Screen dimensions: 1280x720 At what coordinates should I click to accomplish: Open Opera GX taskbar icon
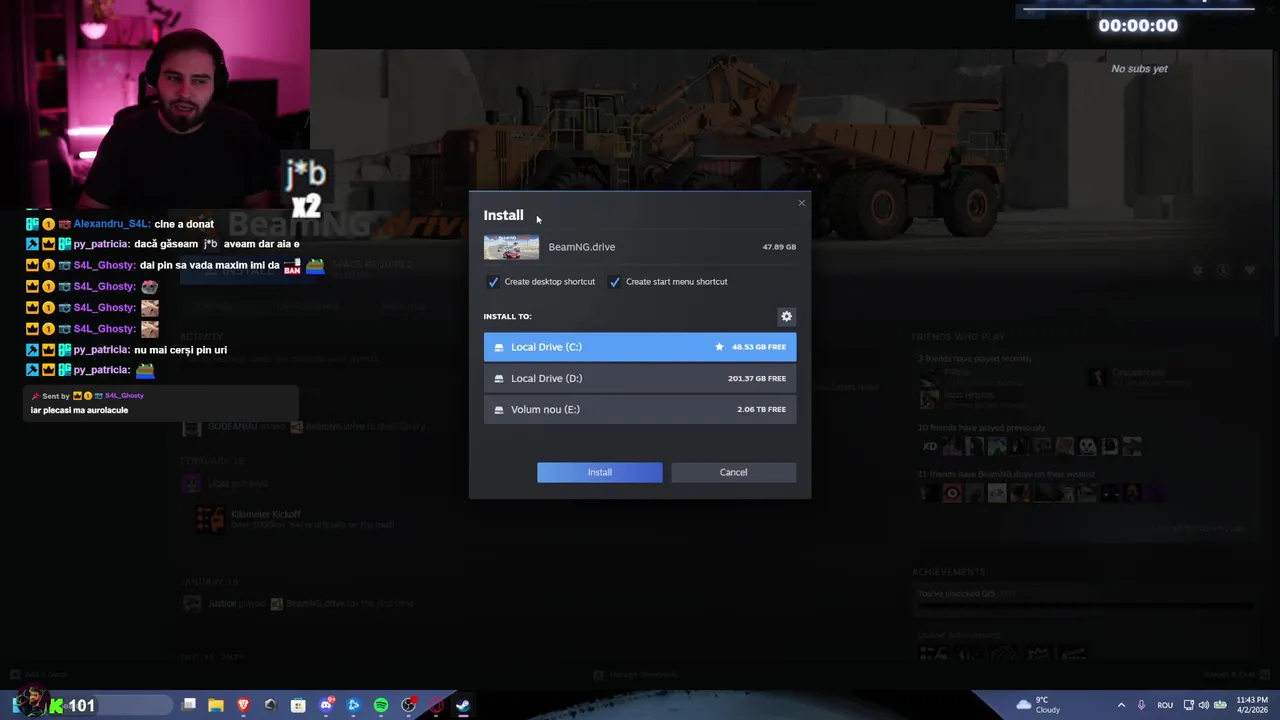pos(436,705)
